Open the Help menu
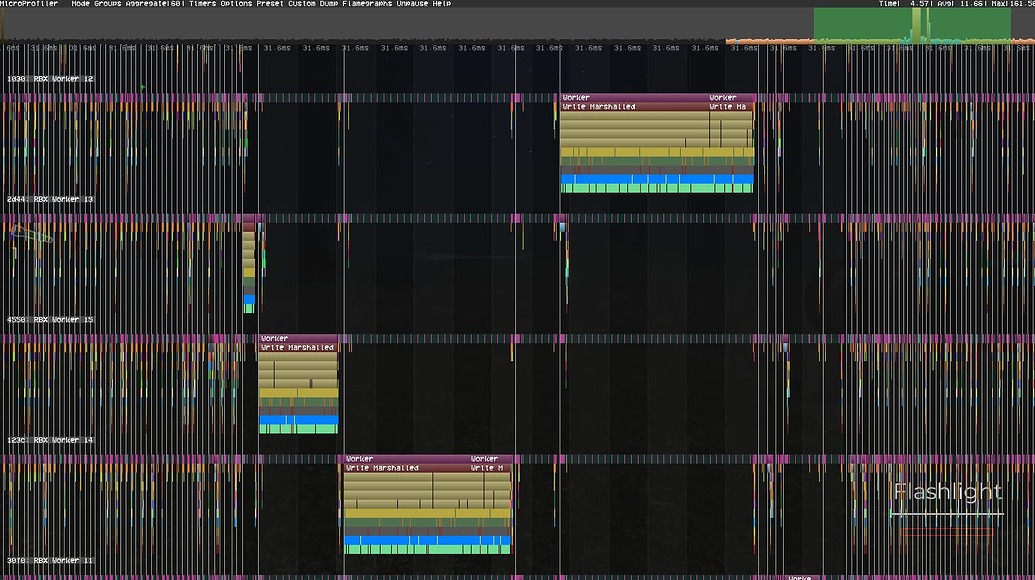 [x=441, y=4]
